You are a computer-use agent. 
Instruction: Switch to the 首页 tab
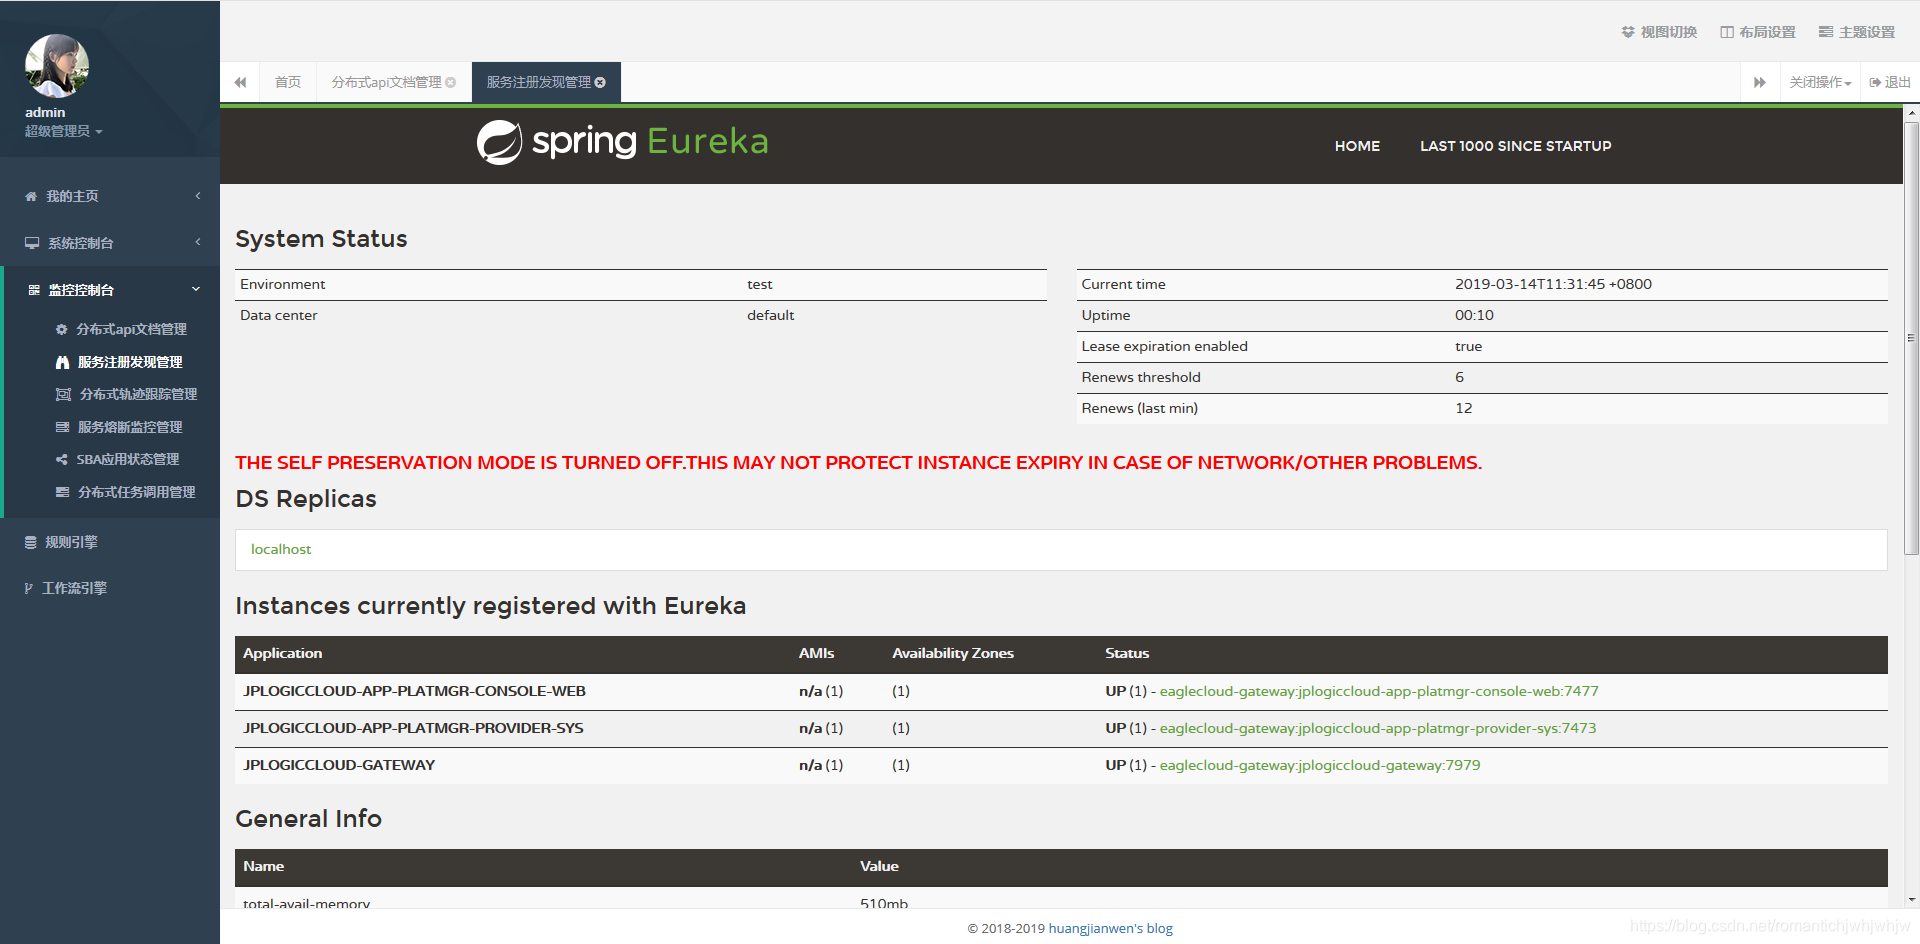pos(288,82)
